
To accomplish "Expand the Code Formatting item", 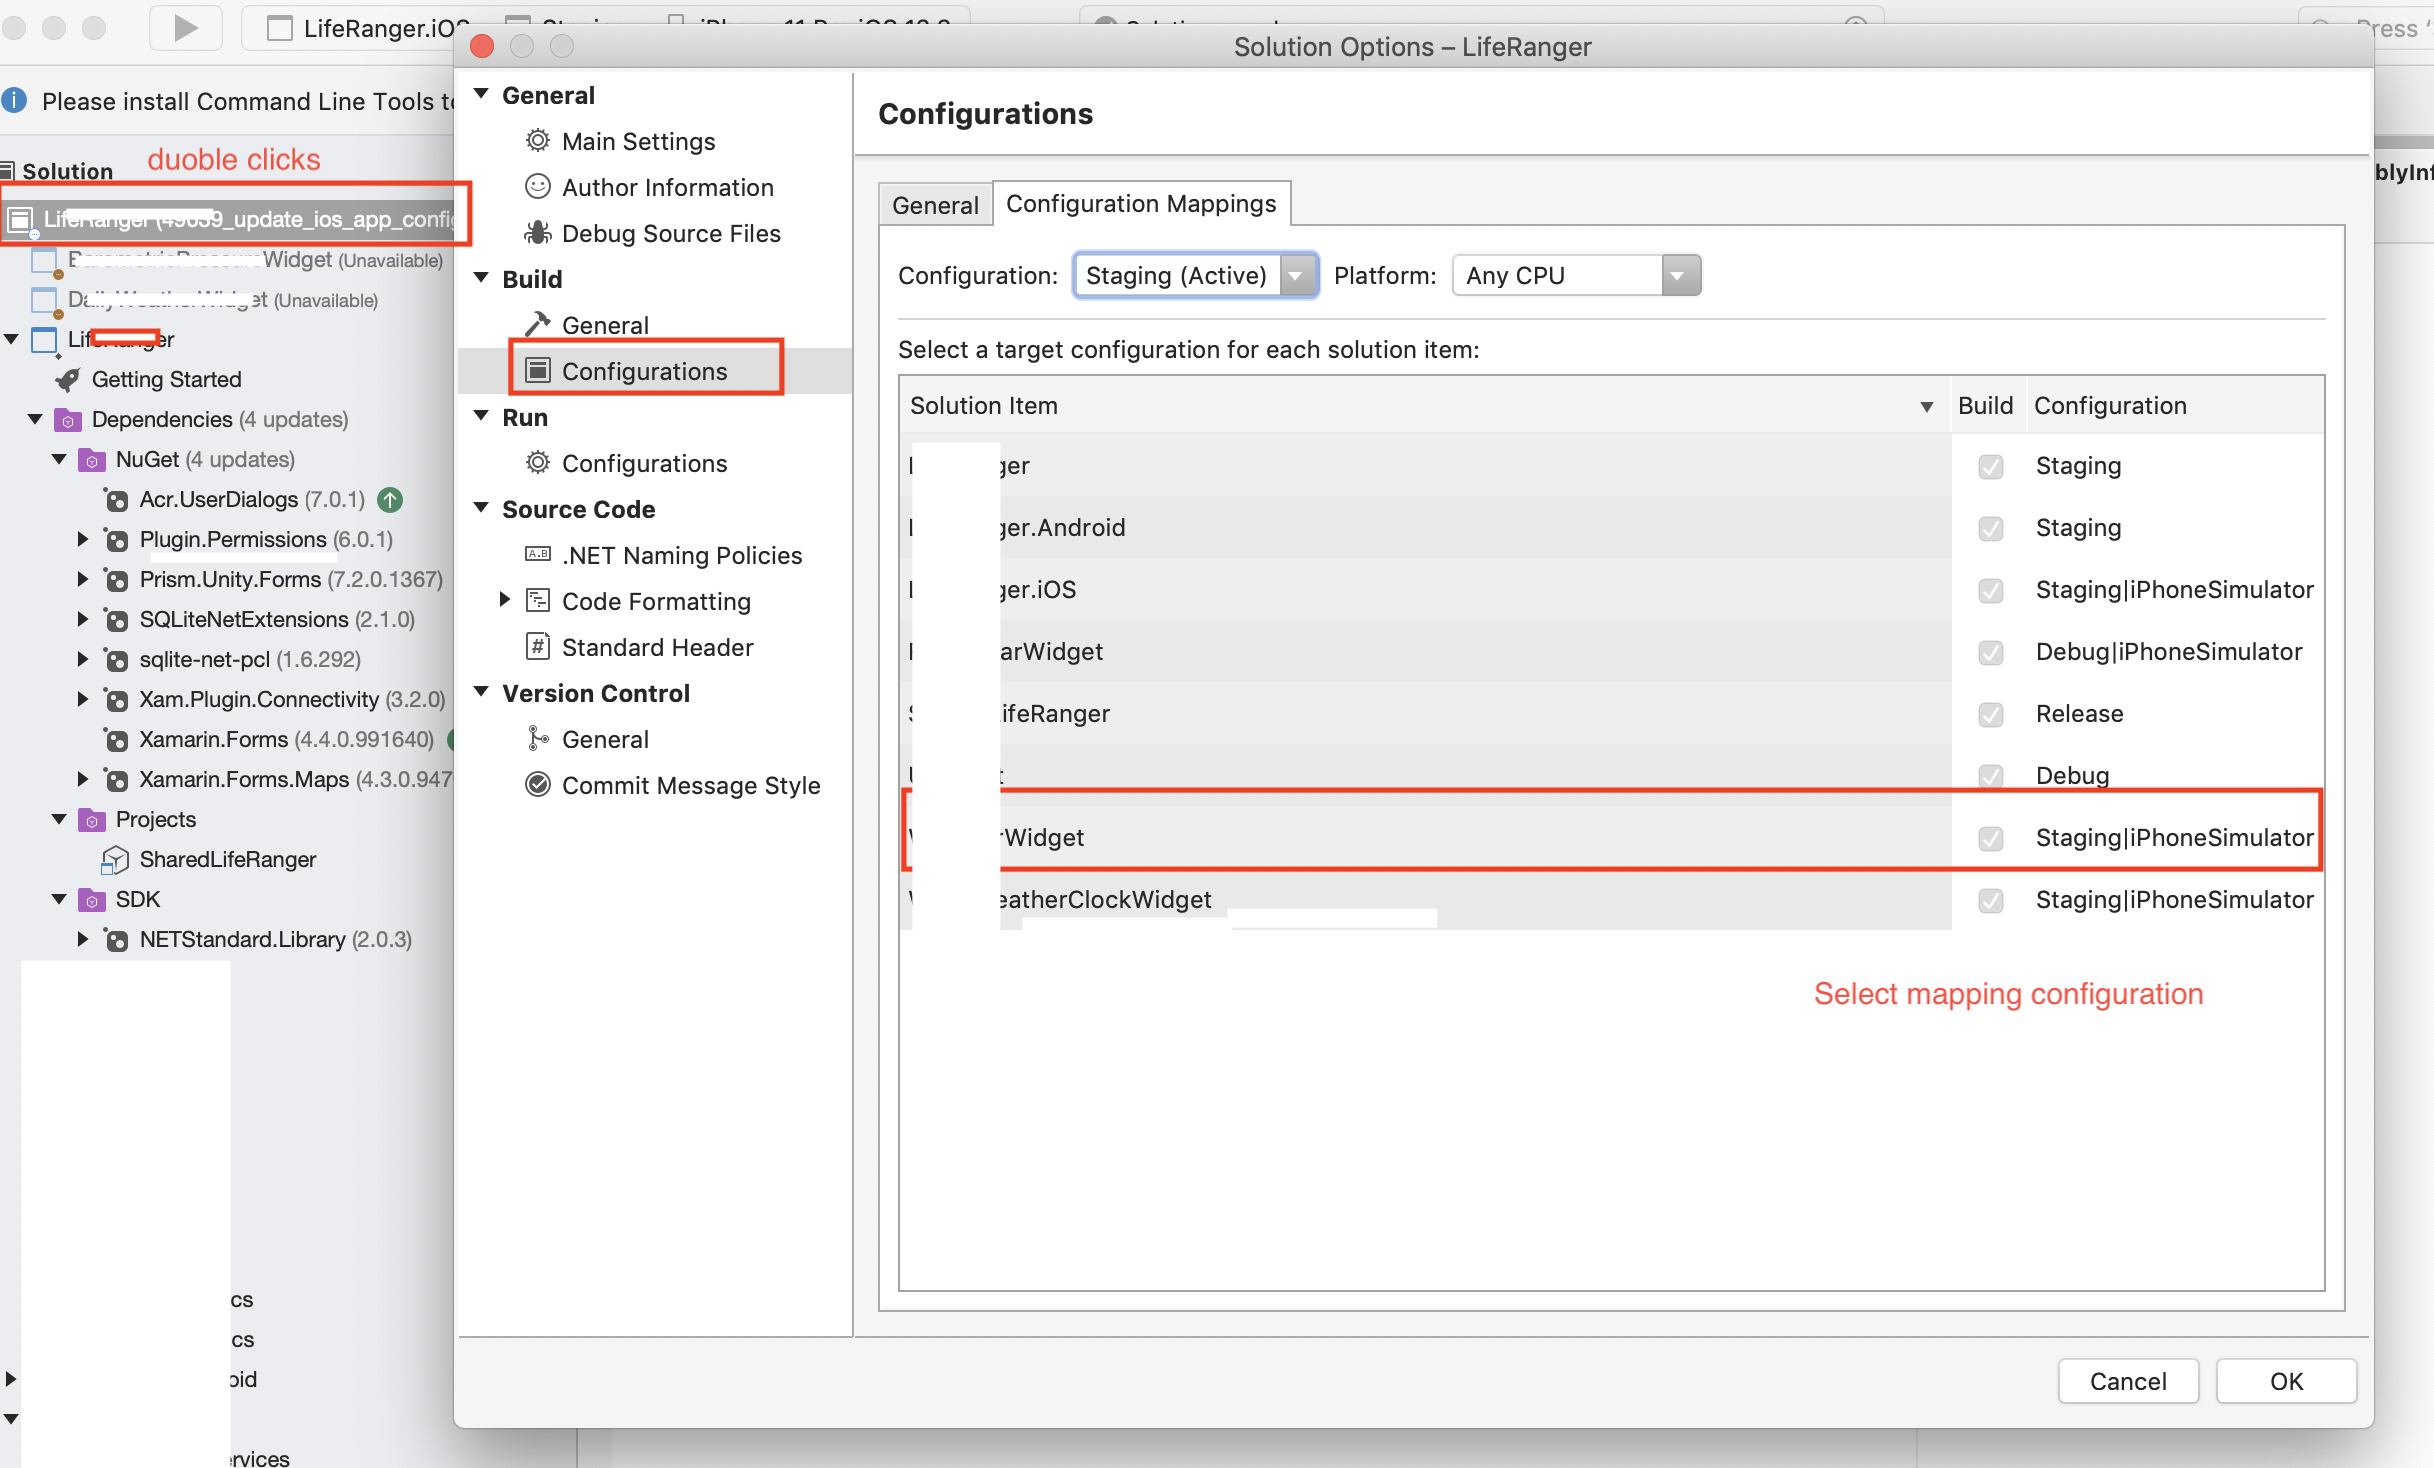I will 505,600.
